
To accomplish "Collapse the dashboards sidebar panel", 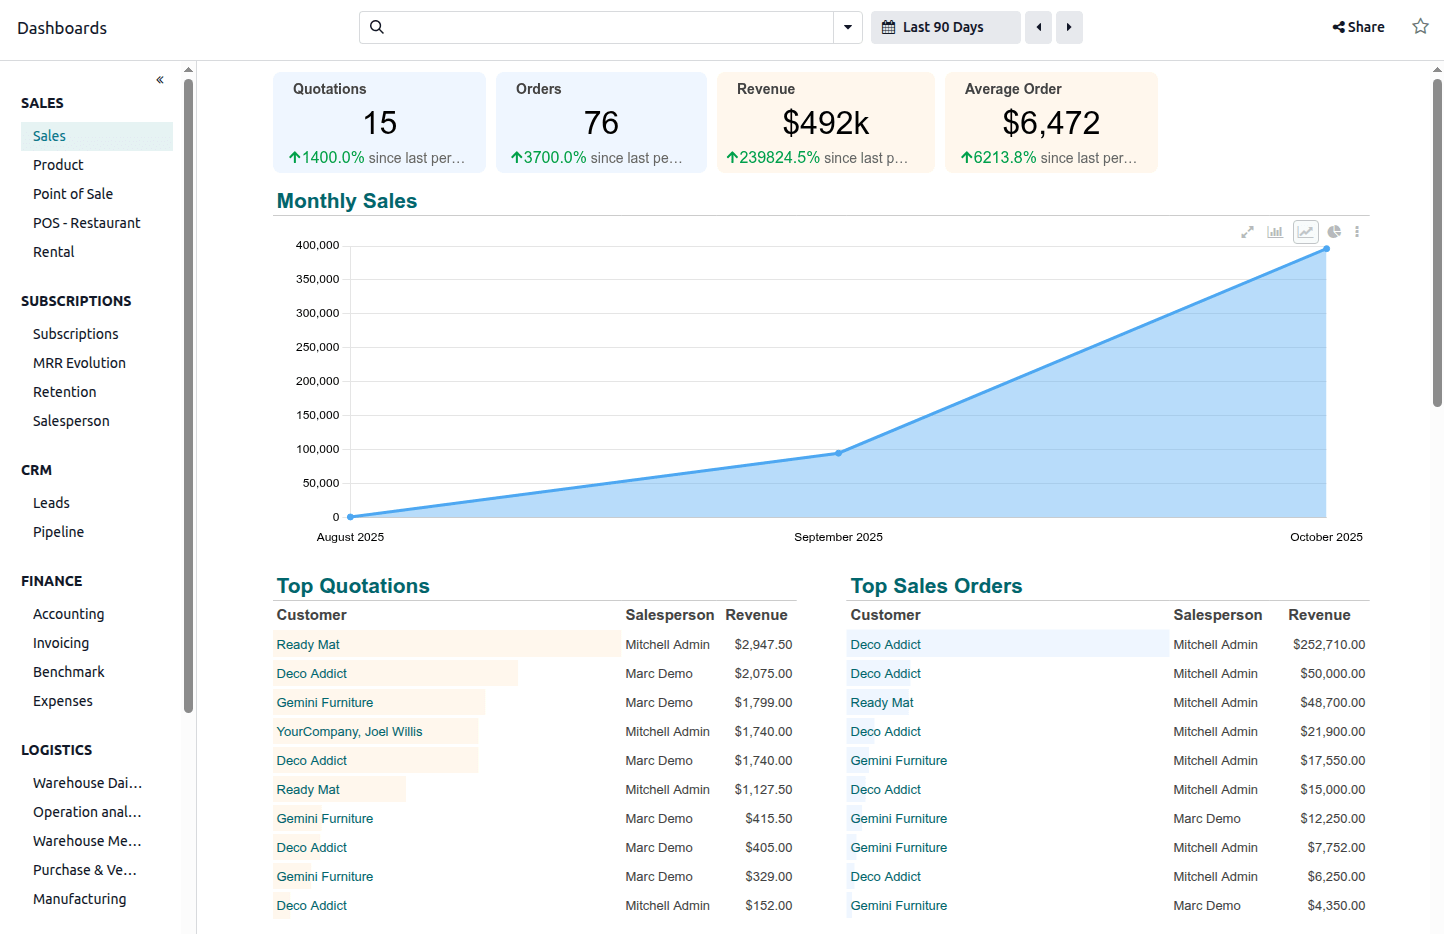I will pos(160,80).
